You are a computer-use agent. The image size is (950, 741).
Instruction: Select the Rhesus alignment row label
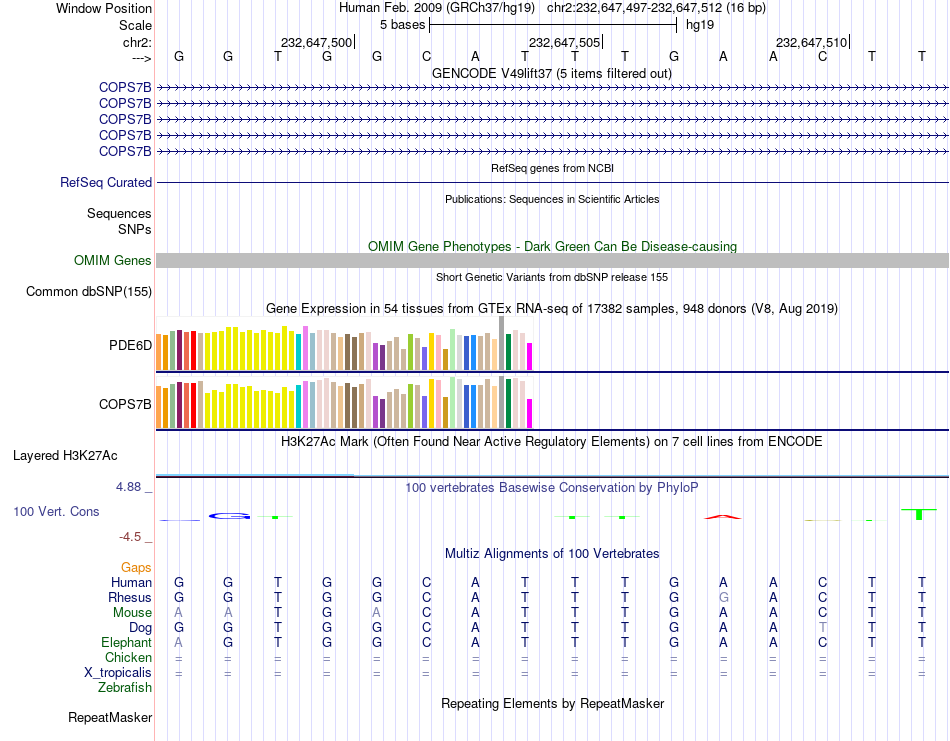pos(130,597)
